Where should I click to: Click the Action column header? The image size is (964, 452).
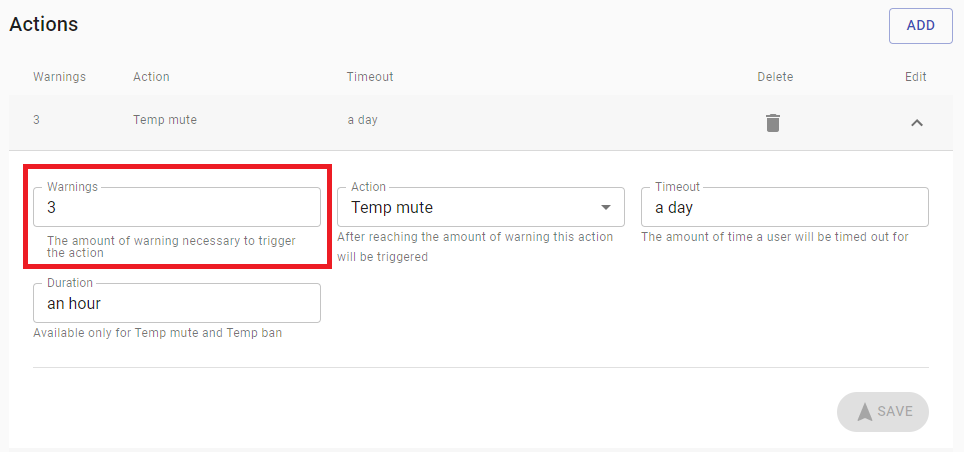pos(151,77)
